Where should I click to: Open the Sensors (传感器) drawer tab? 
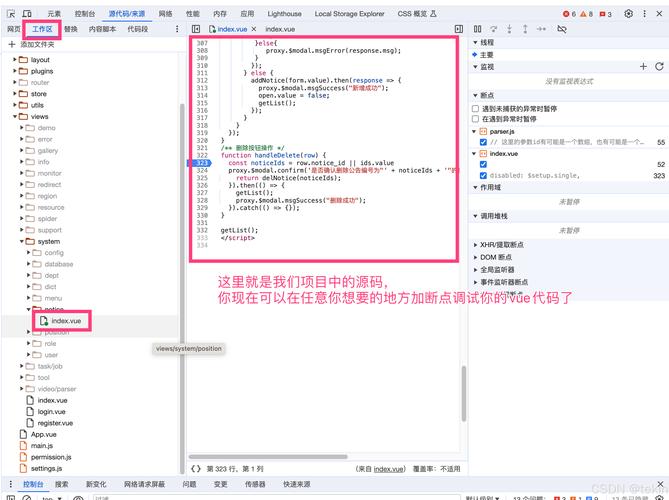[x=255, y=484]
